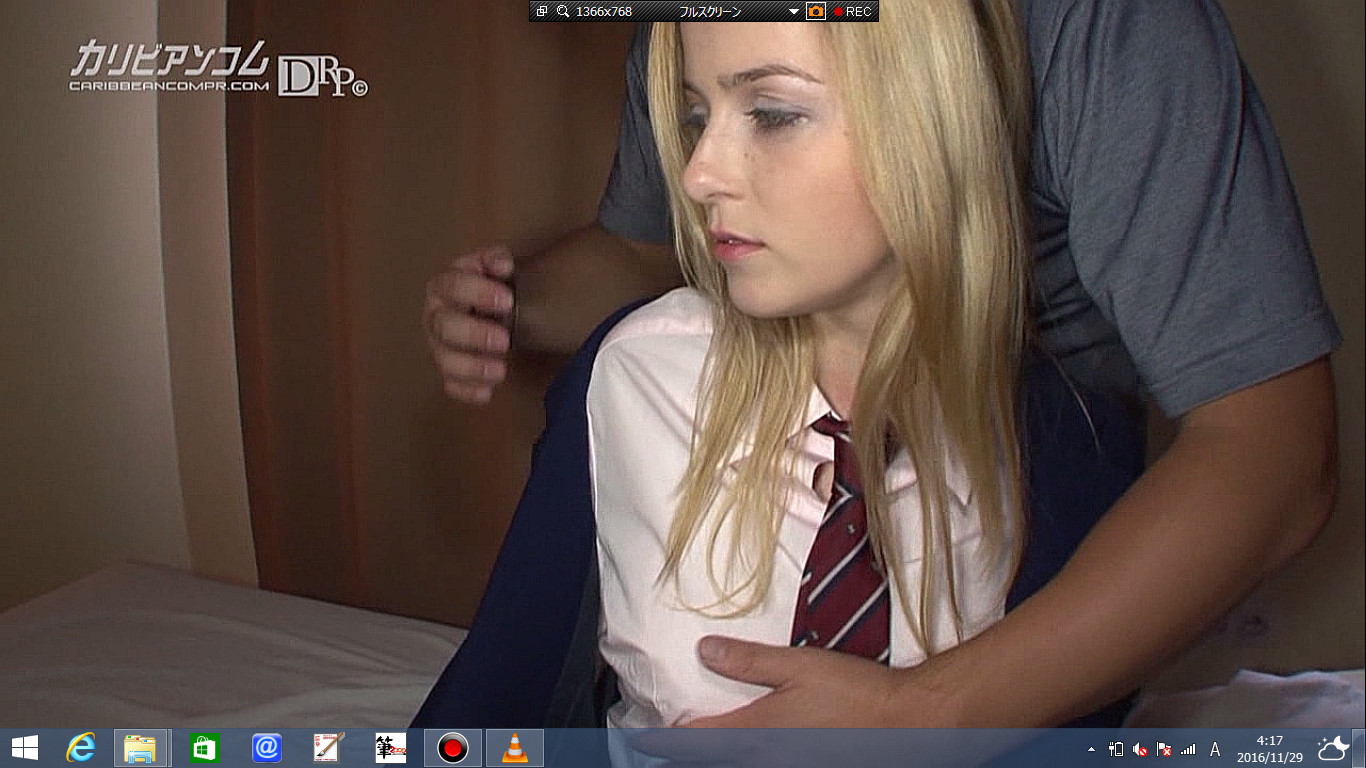Screen dimensions: 1366x768
Task: Open the blue @ mail application
Action: coord(267,747)
